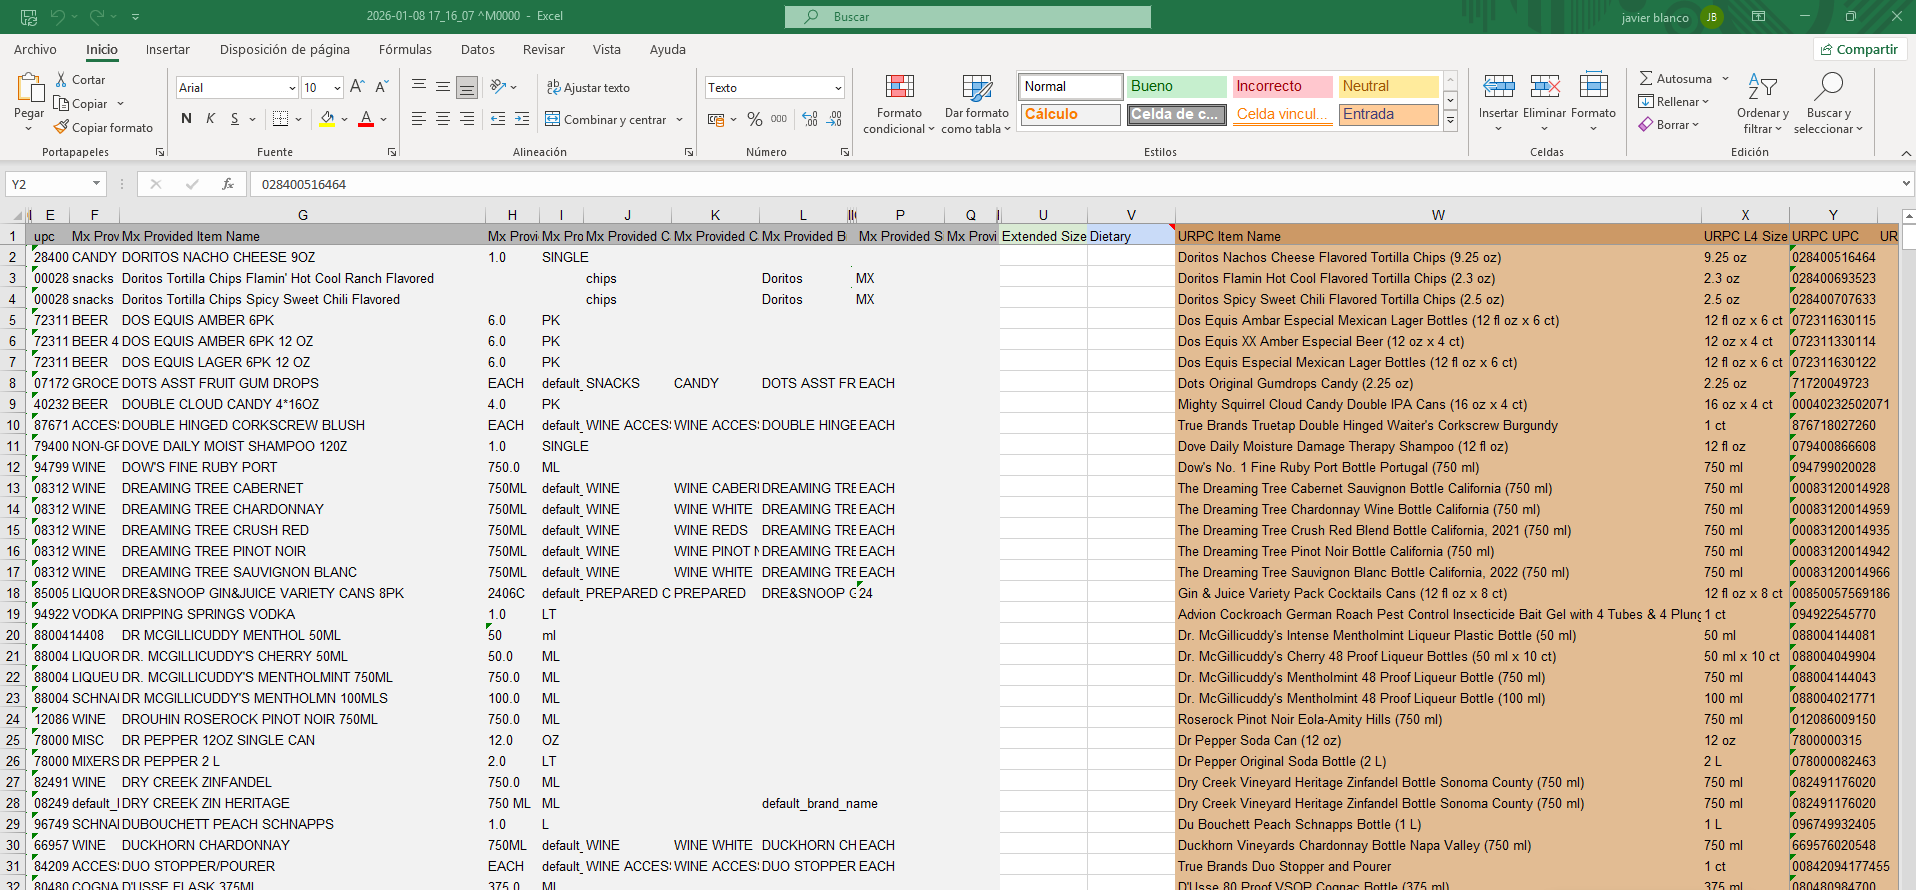Viewport: 1916px width, 890px height.
Task: Click the Save icon in title bar
Action: tap(29, 16)
